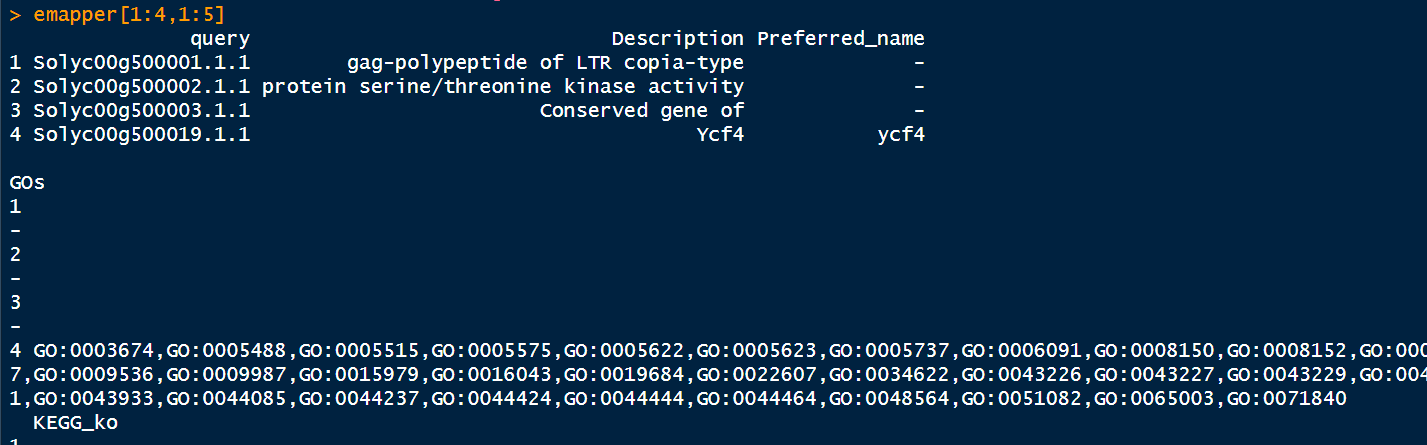1427x445 pixels.
Task: Click the gag-polypeptide of LTR copia-type description
Action: (x=545, y=63)
